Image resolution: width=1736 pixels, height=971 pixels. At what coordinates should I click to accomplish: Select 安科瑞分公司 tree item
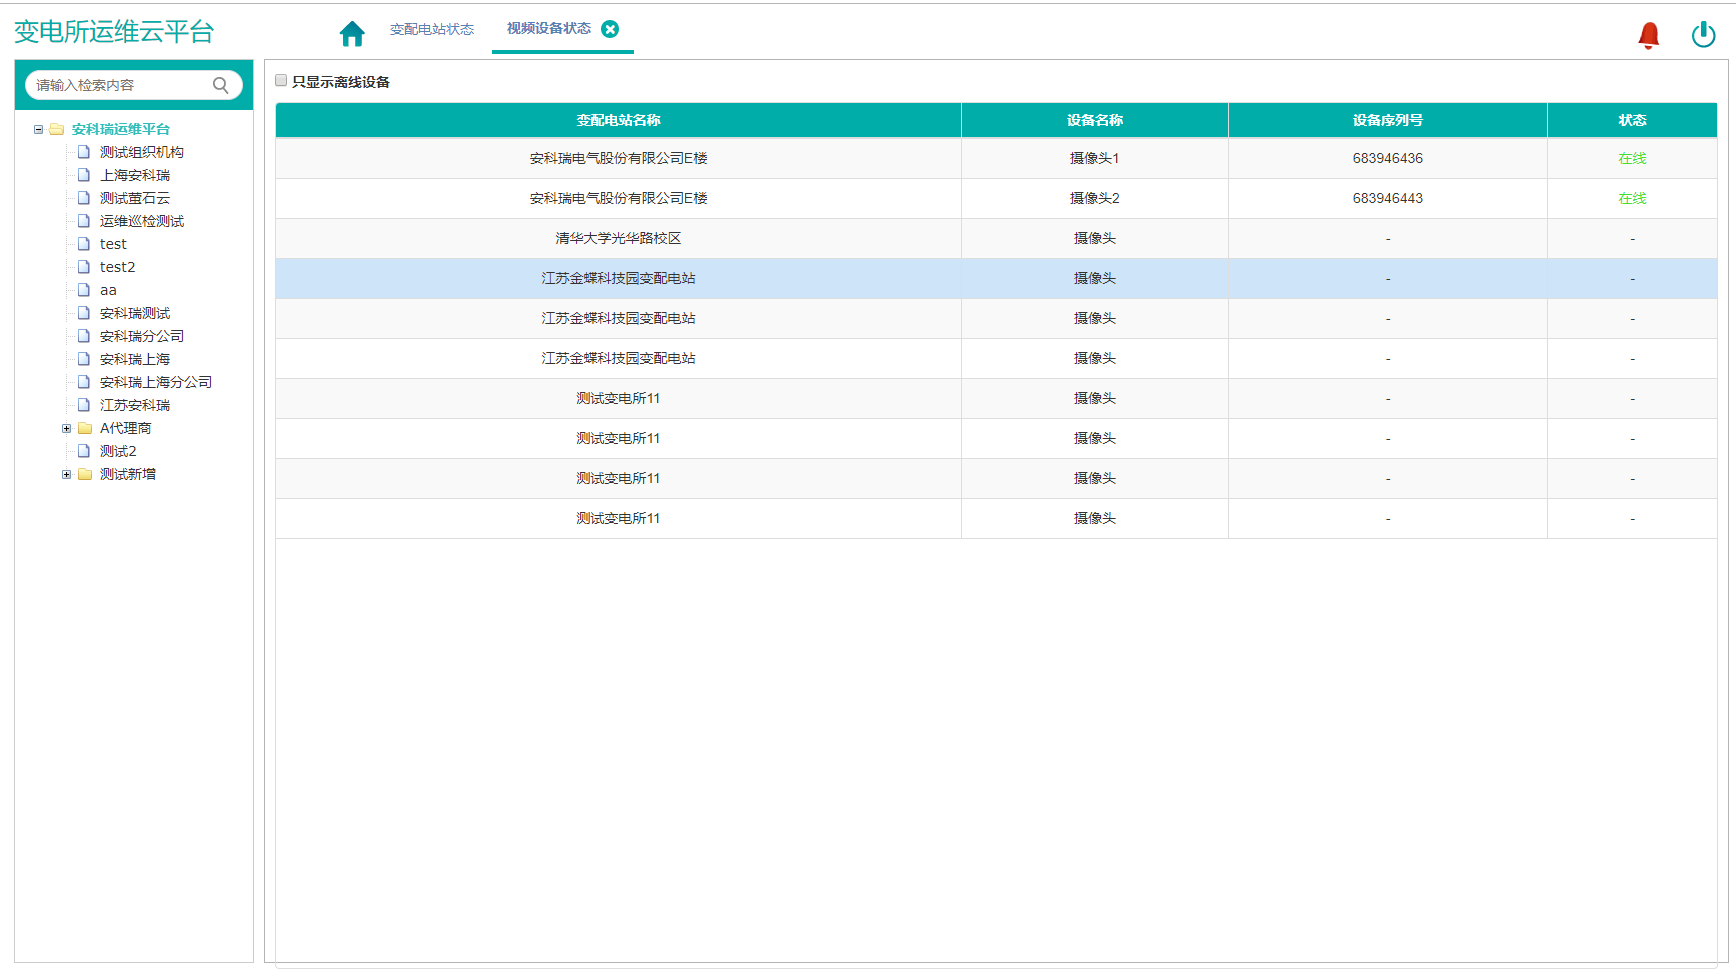142,336
